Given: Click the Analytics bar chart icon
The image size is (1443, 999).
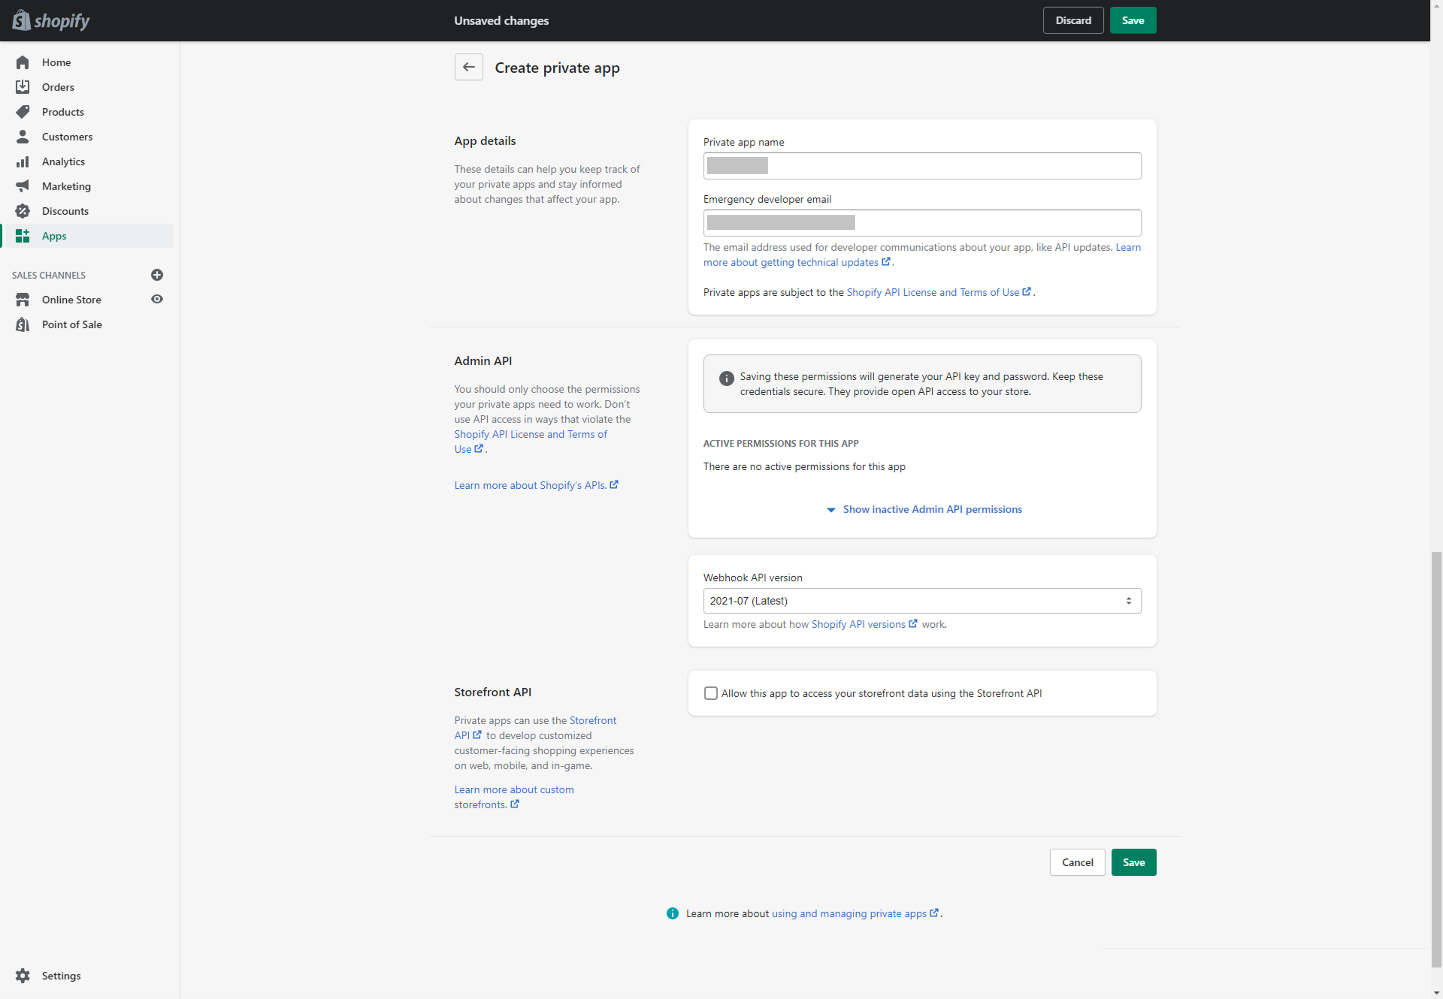Looking at the screenshot, I should point(23,162).
